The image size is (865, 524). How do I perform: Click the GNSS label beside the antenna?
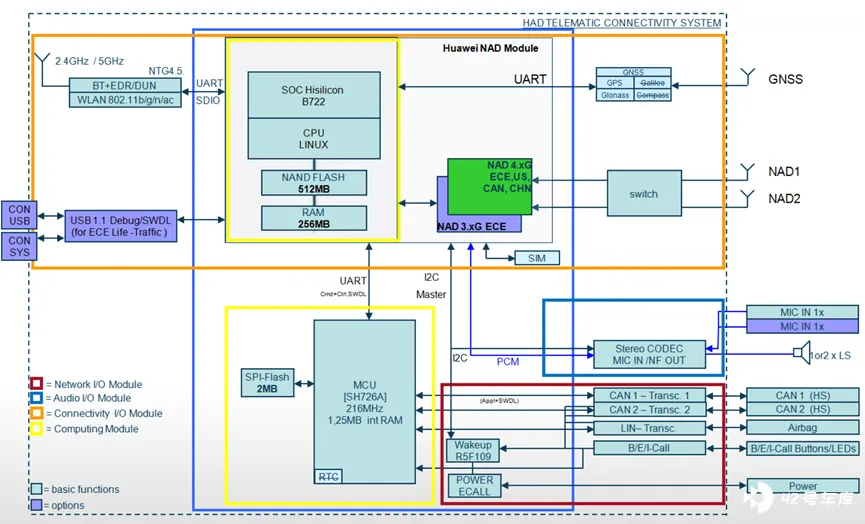[x=786, y=79]
